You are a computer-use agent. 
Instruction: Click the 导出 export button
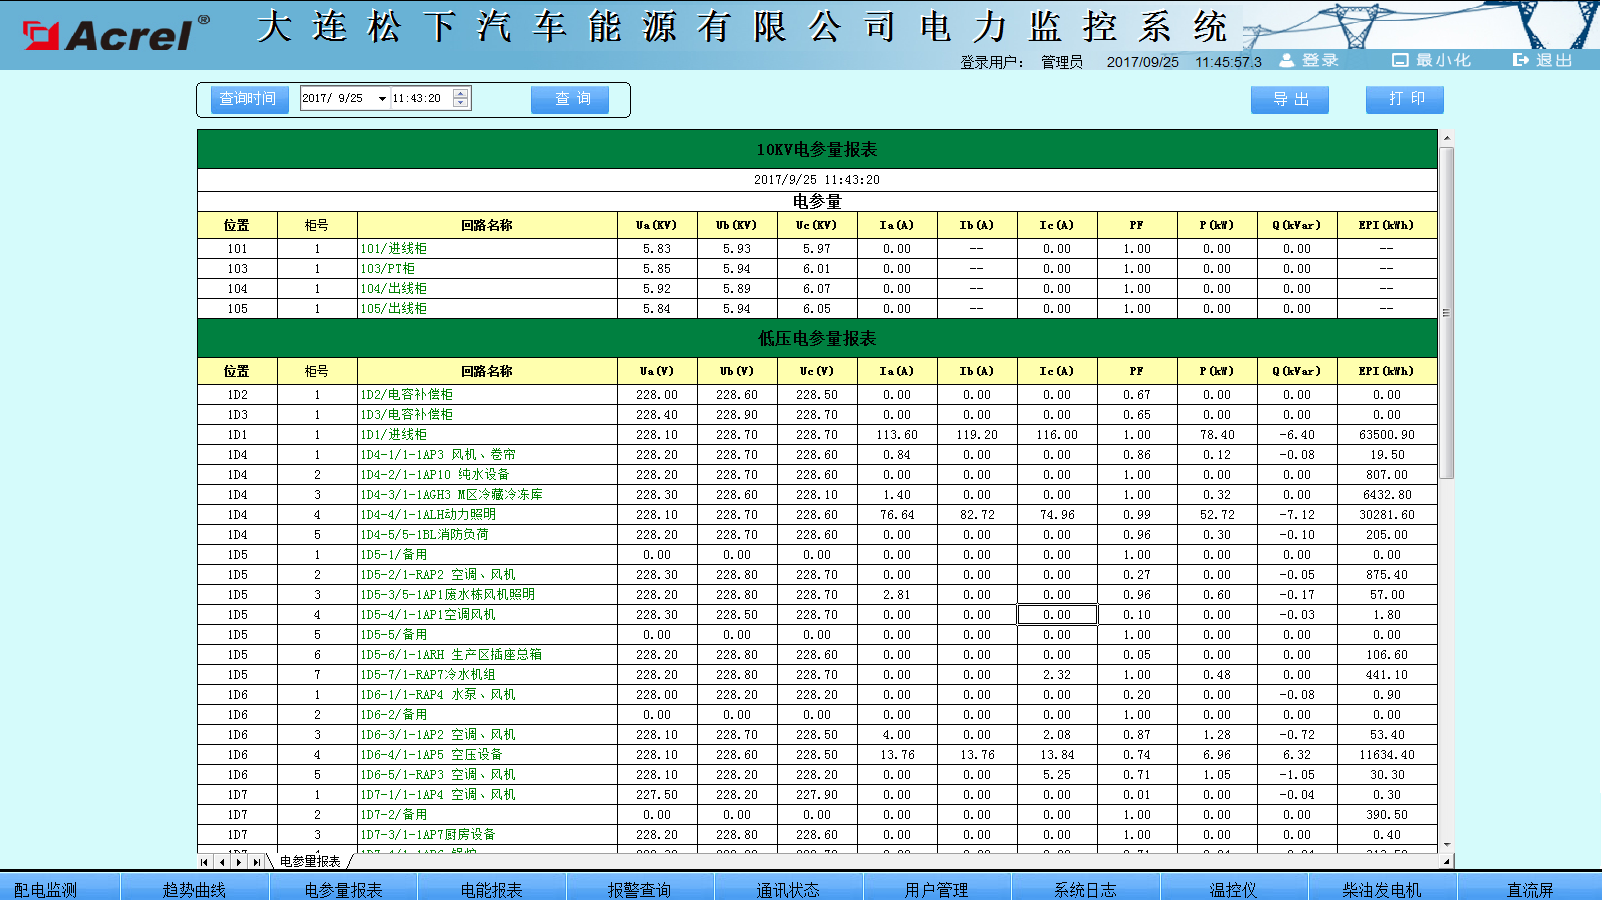tap(1290, 99)
